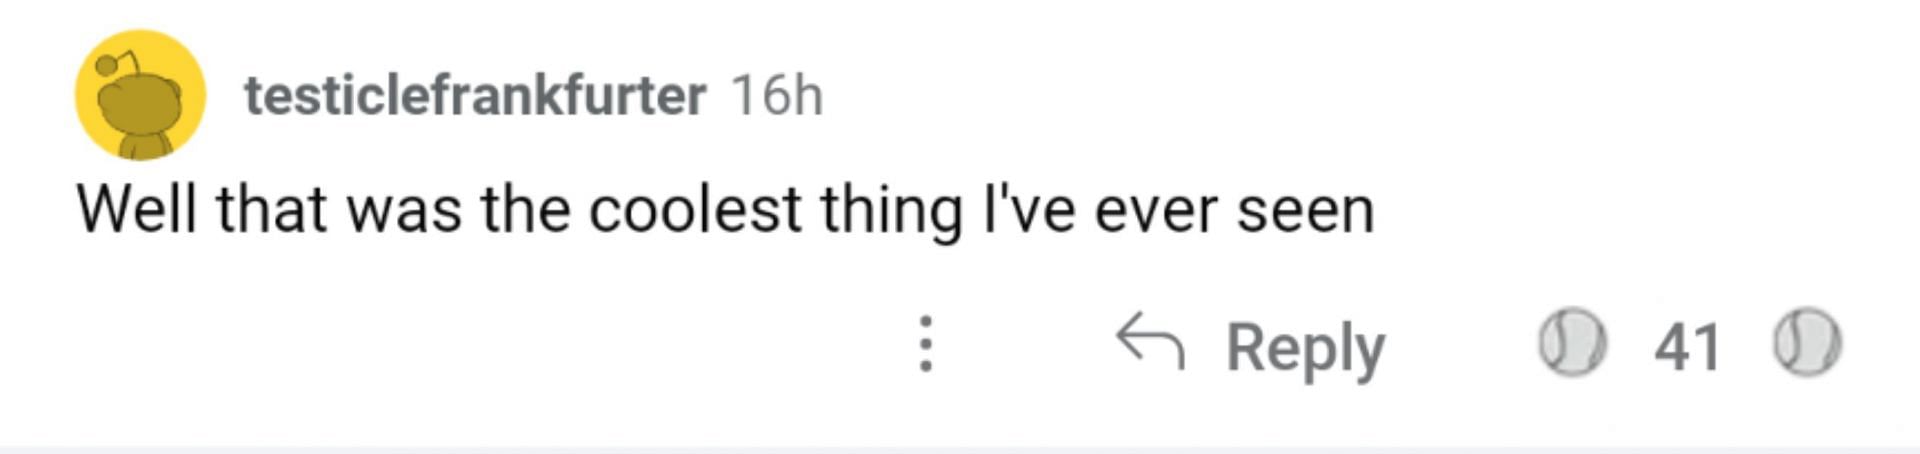Toggle upvote on testiclefrankfurter's comment
Image resolution: width=1920 pixels, height=454 pixels.
(1571, 343)
